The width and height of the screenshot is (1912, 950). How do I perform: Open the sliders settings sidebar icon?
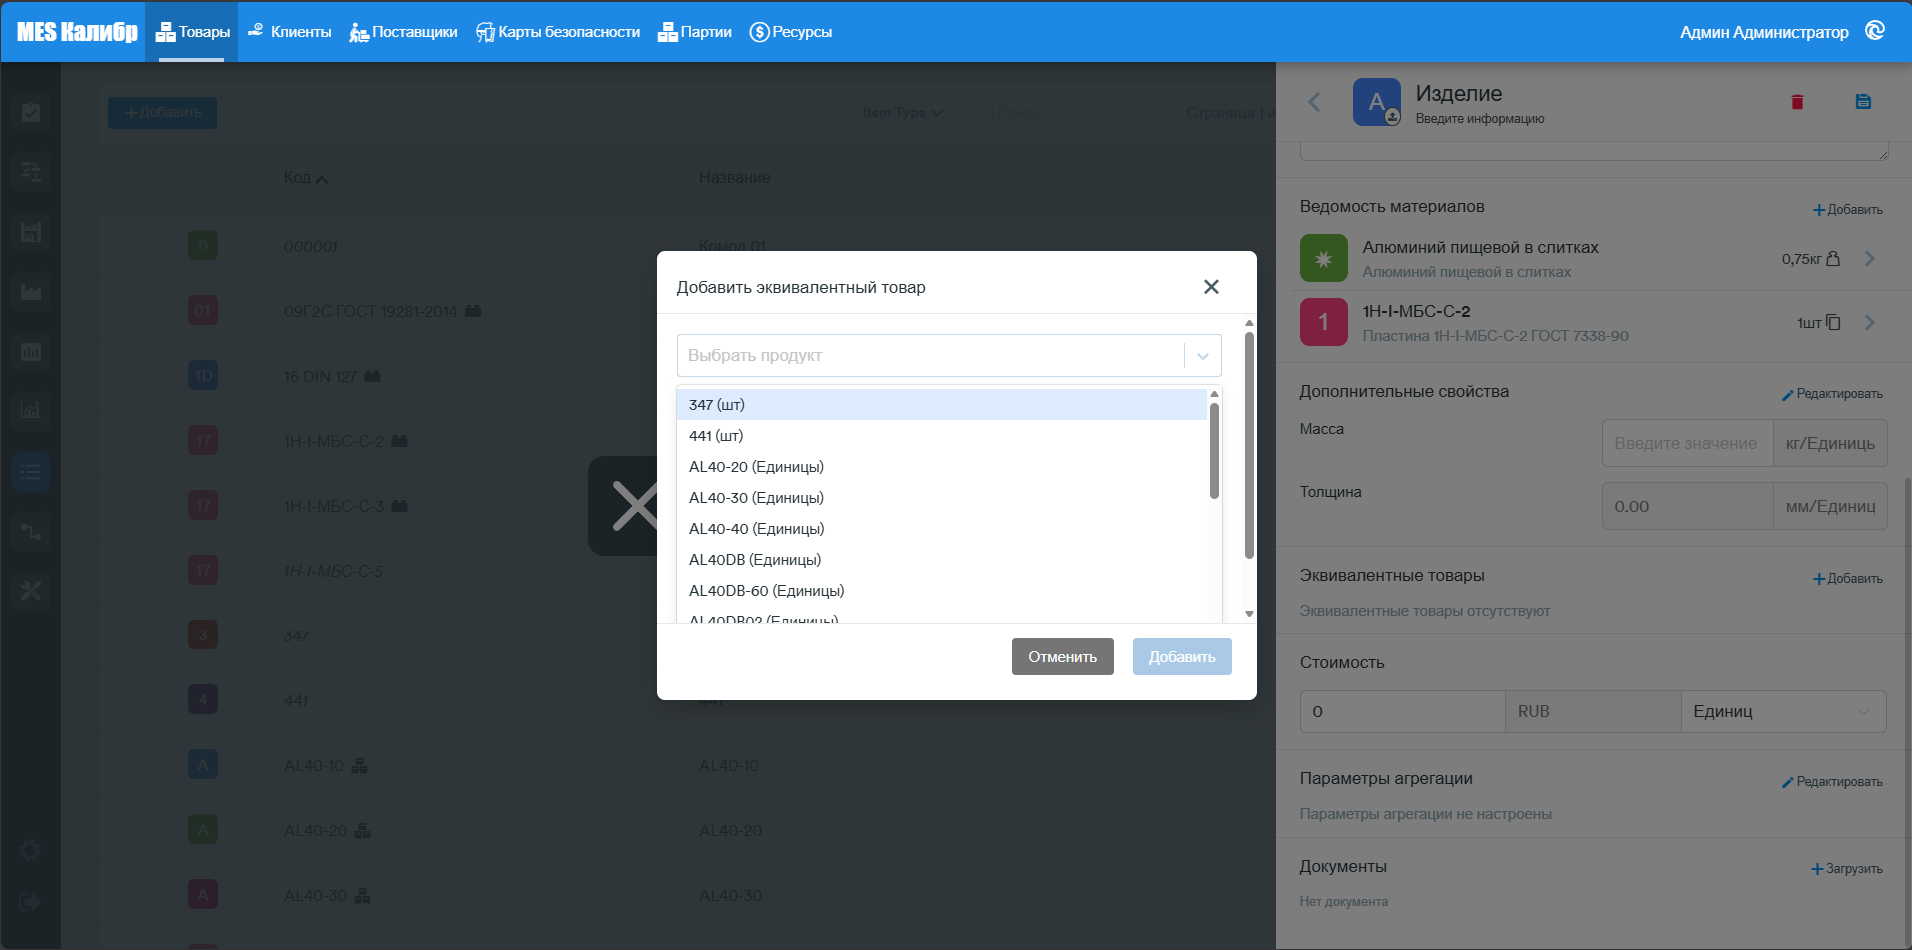click(x=31, y=172)
